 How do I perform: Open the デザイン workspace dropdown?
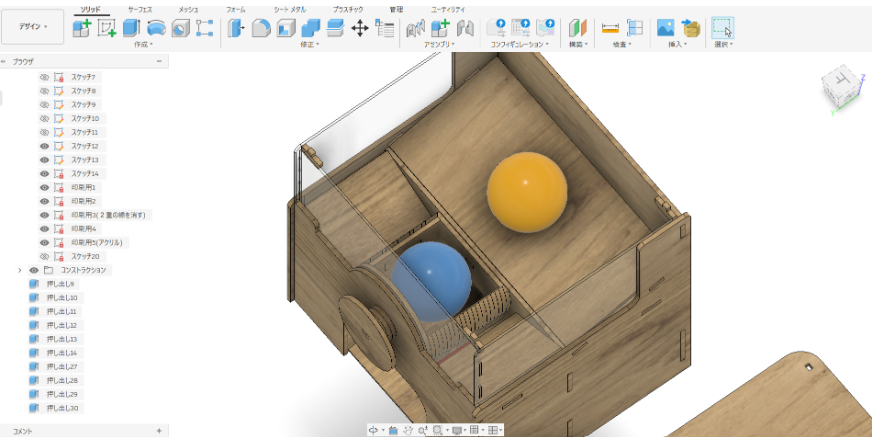(33, 27)
